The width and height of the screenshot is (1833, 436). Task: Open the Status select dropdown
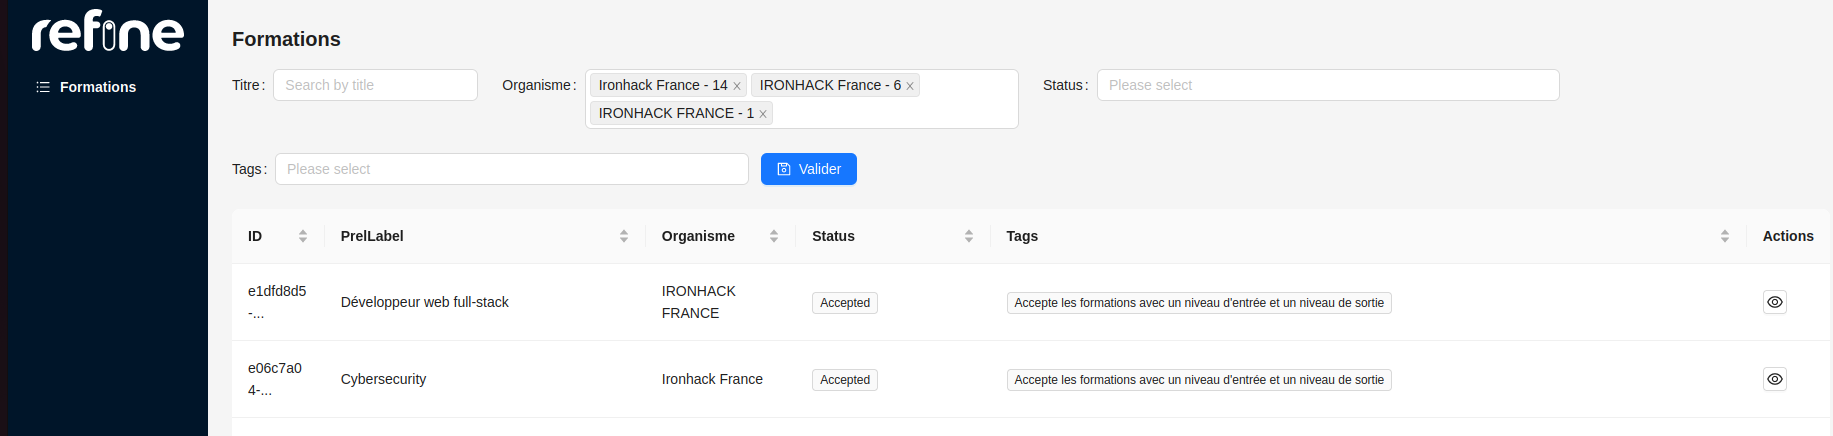click(x=1328, y=85)
